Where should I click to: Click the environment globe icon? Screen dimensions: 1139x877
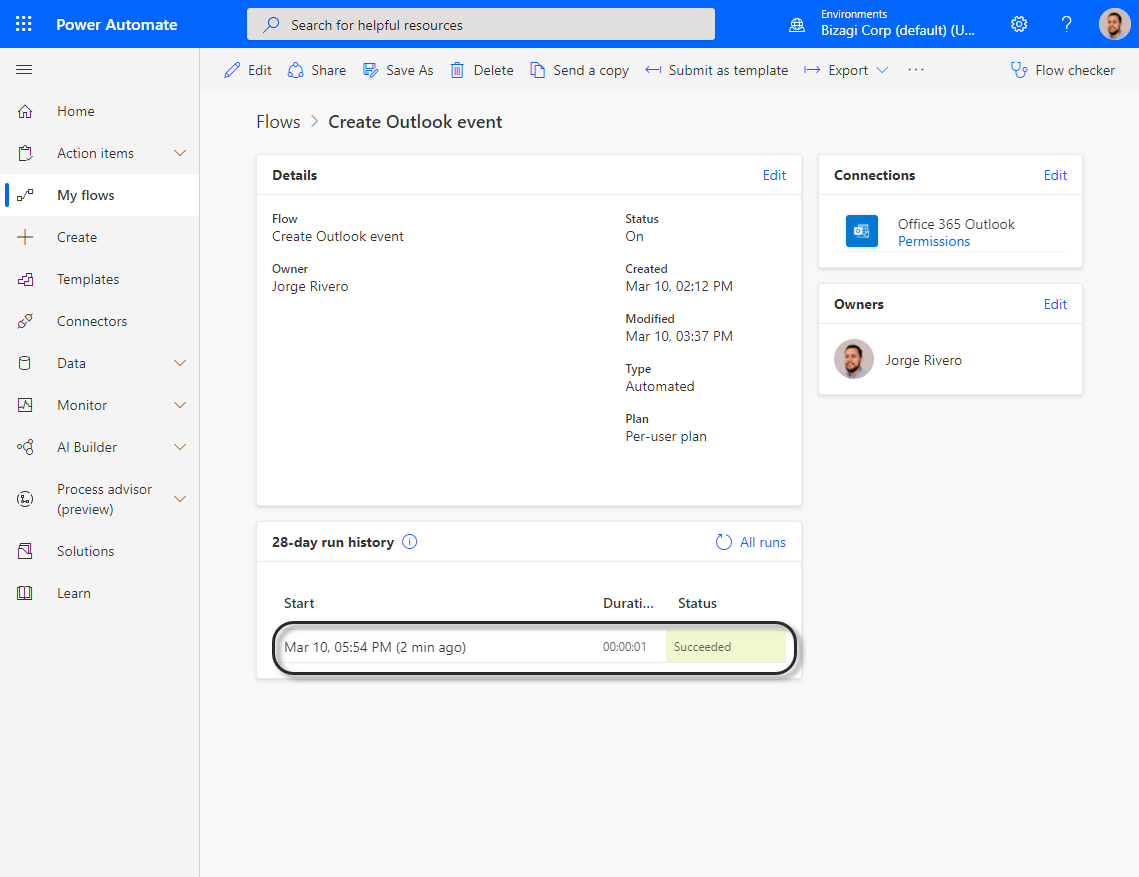pos(797,25)
